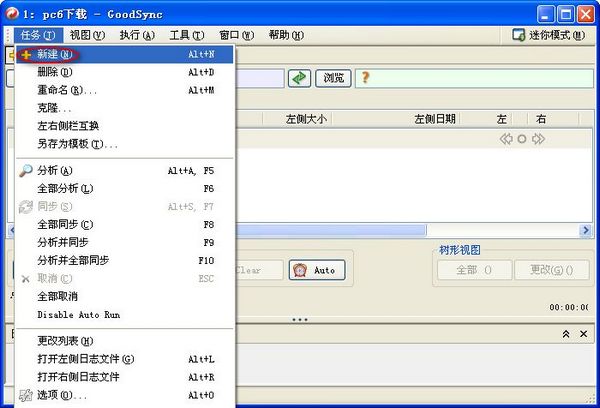Open the 工具(T) menu
The image size is (600, 408).
pos(187,35)
